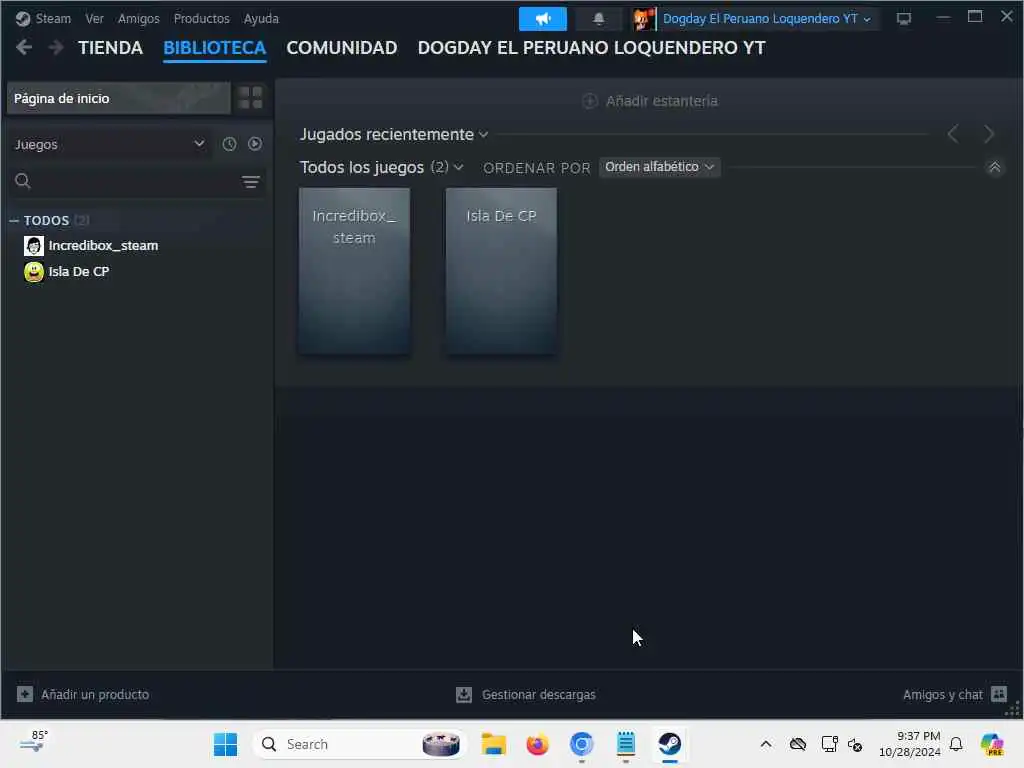Click the user avatar picture

click(643, 19)
